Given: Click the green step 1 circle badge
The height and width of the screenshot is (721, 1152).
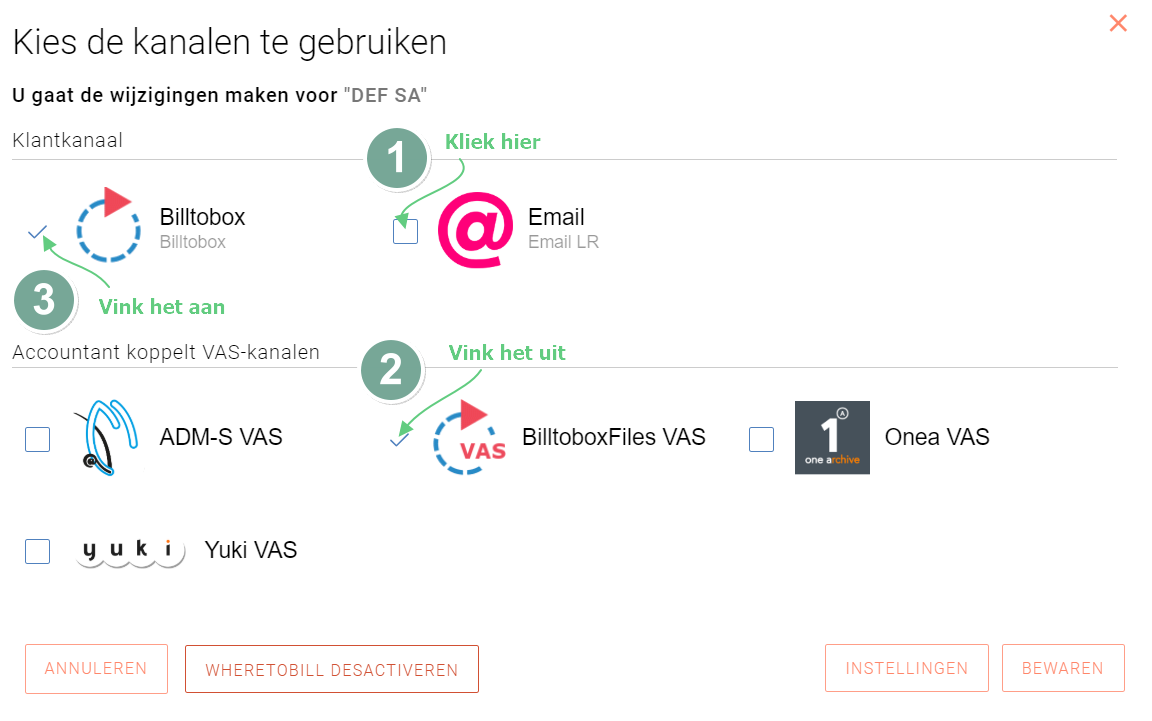Looking at the screenshot, I should click(x=397, y=158).
